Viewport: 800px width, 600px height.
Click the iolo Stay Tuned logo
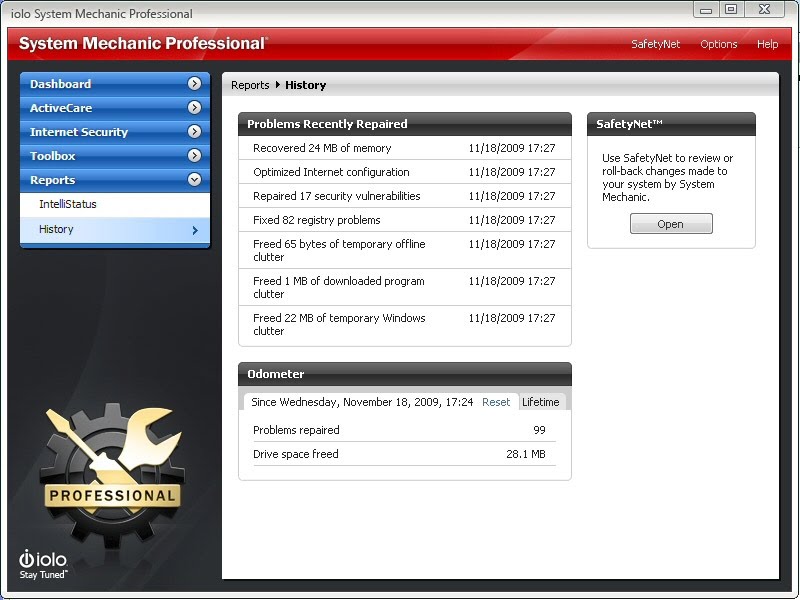(43, 565)
